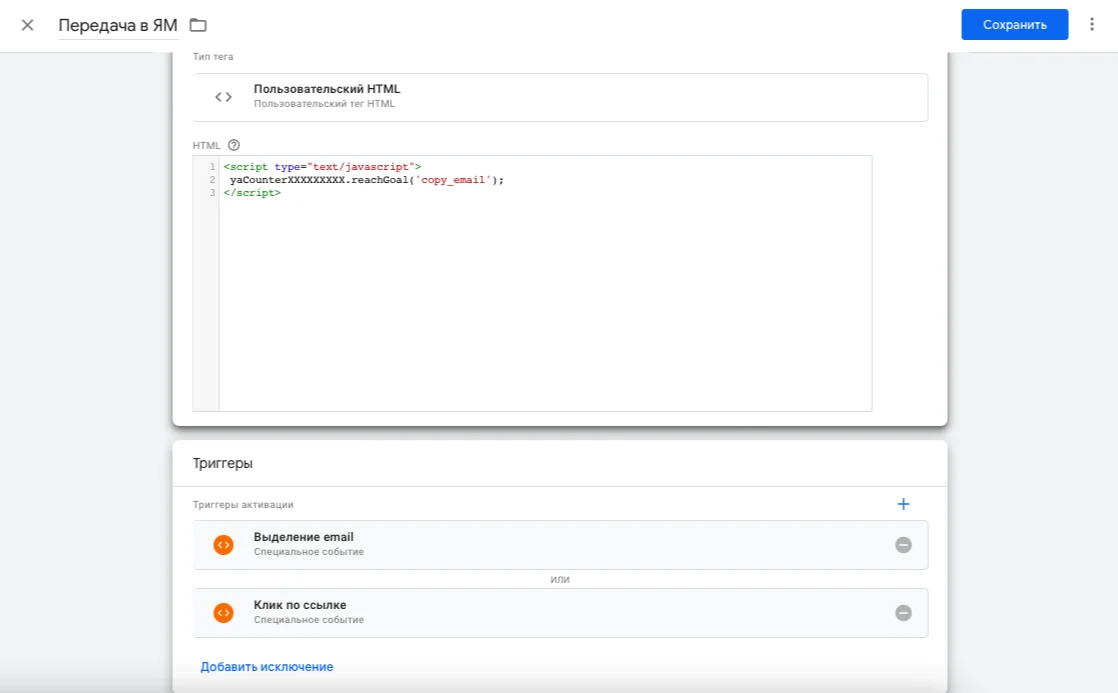Click in the empty area of HTML editor
This screenshot has height=693, width=1118.
[544, 300]
